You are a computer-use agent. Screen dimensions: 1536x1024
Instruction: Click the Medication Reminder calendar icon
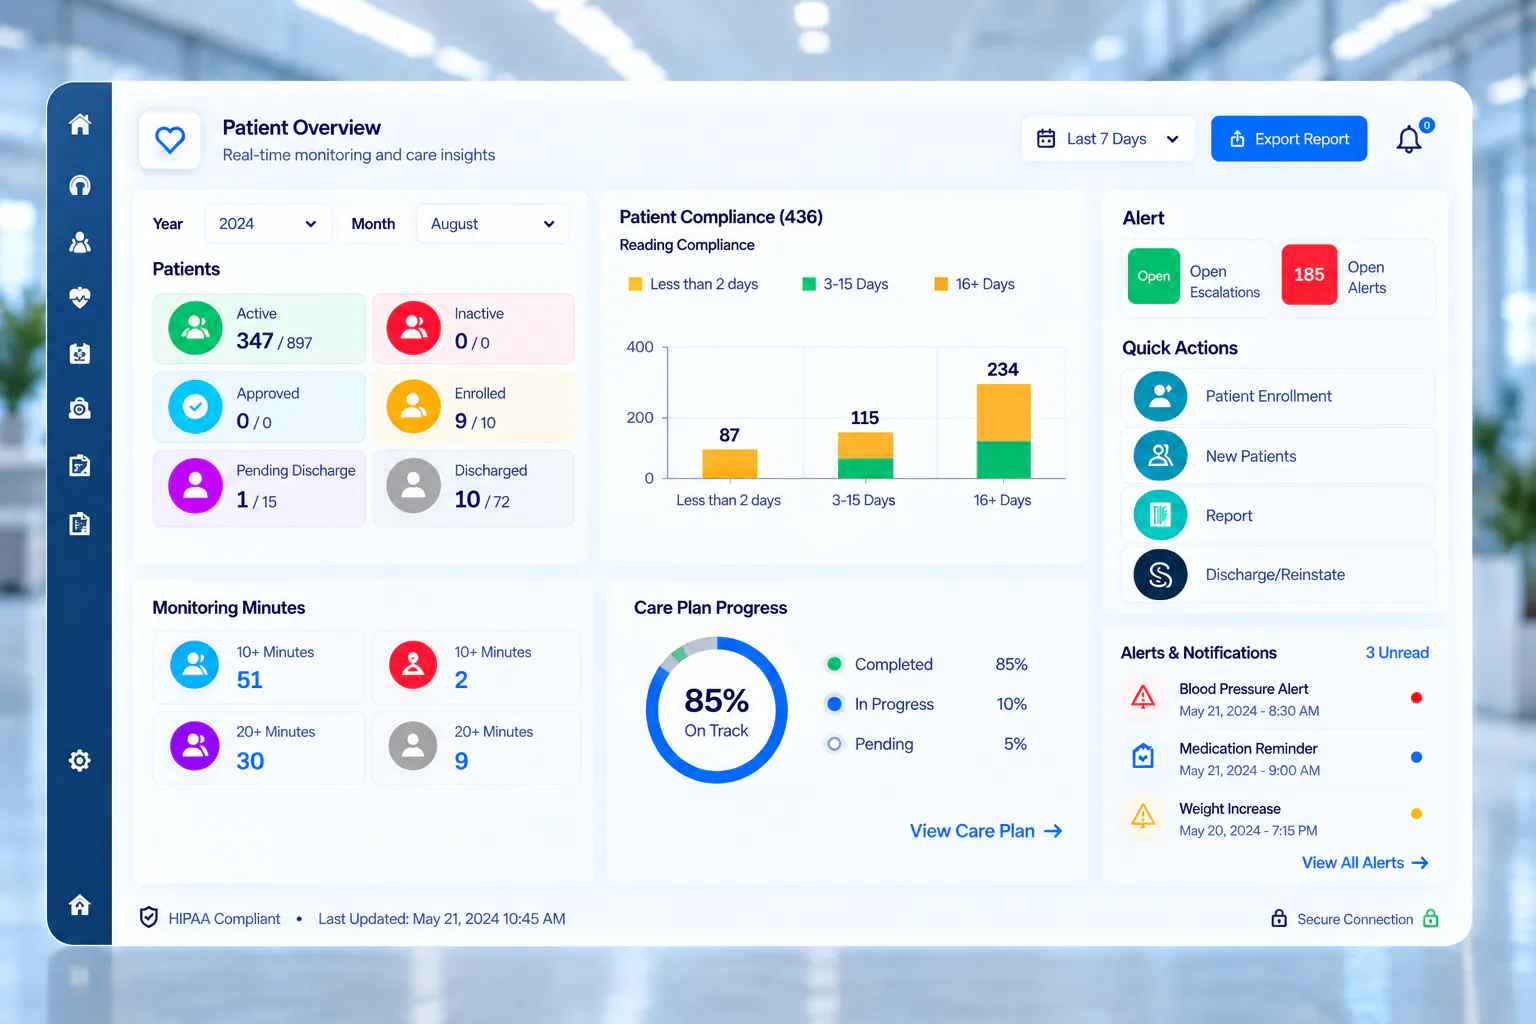pyautogui.click(x=1143, y=757)
